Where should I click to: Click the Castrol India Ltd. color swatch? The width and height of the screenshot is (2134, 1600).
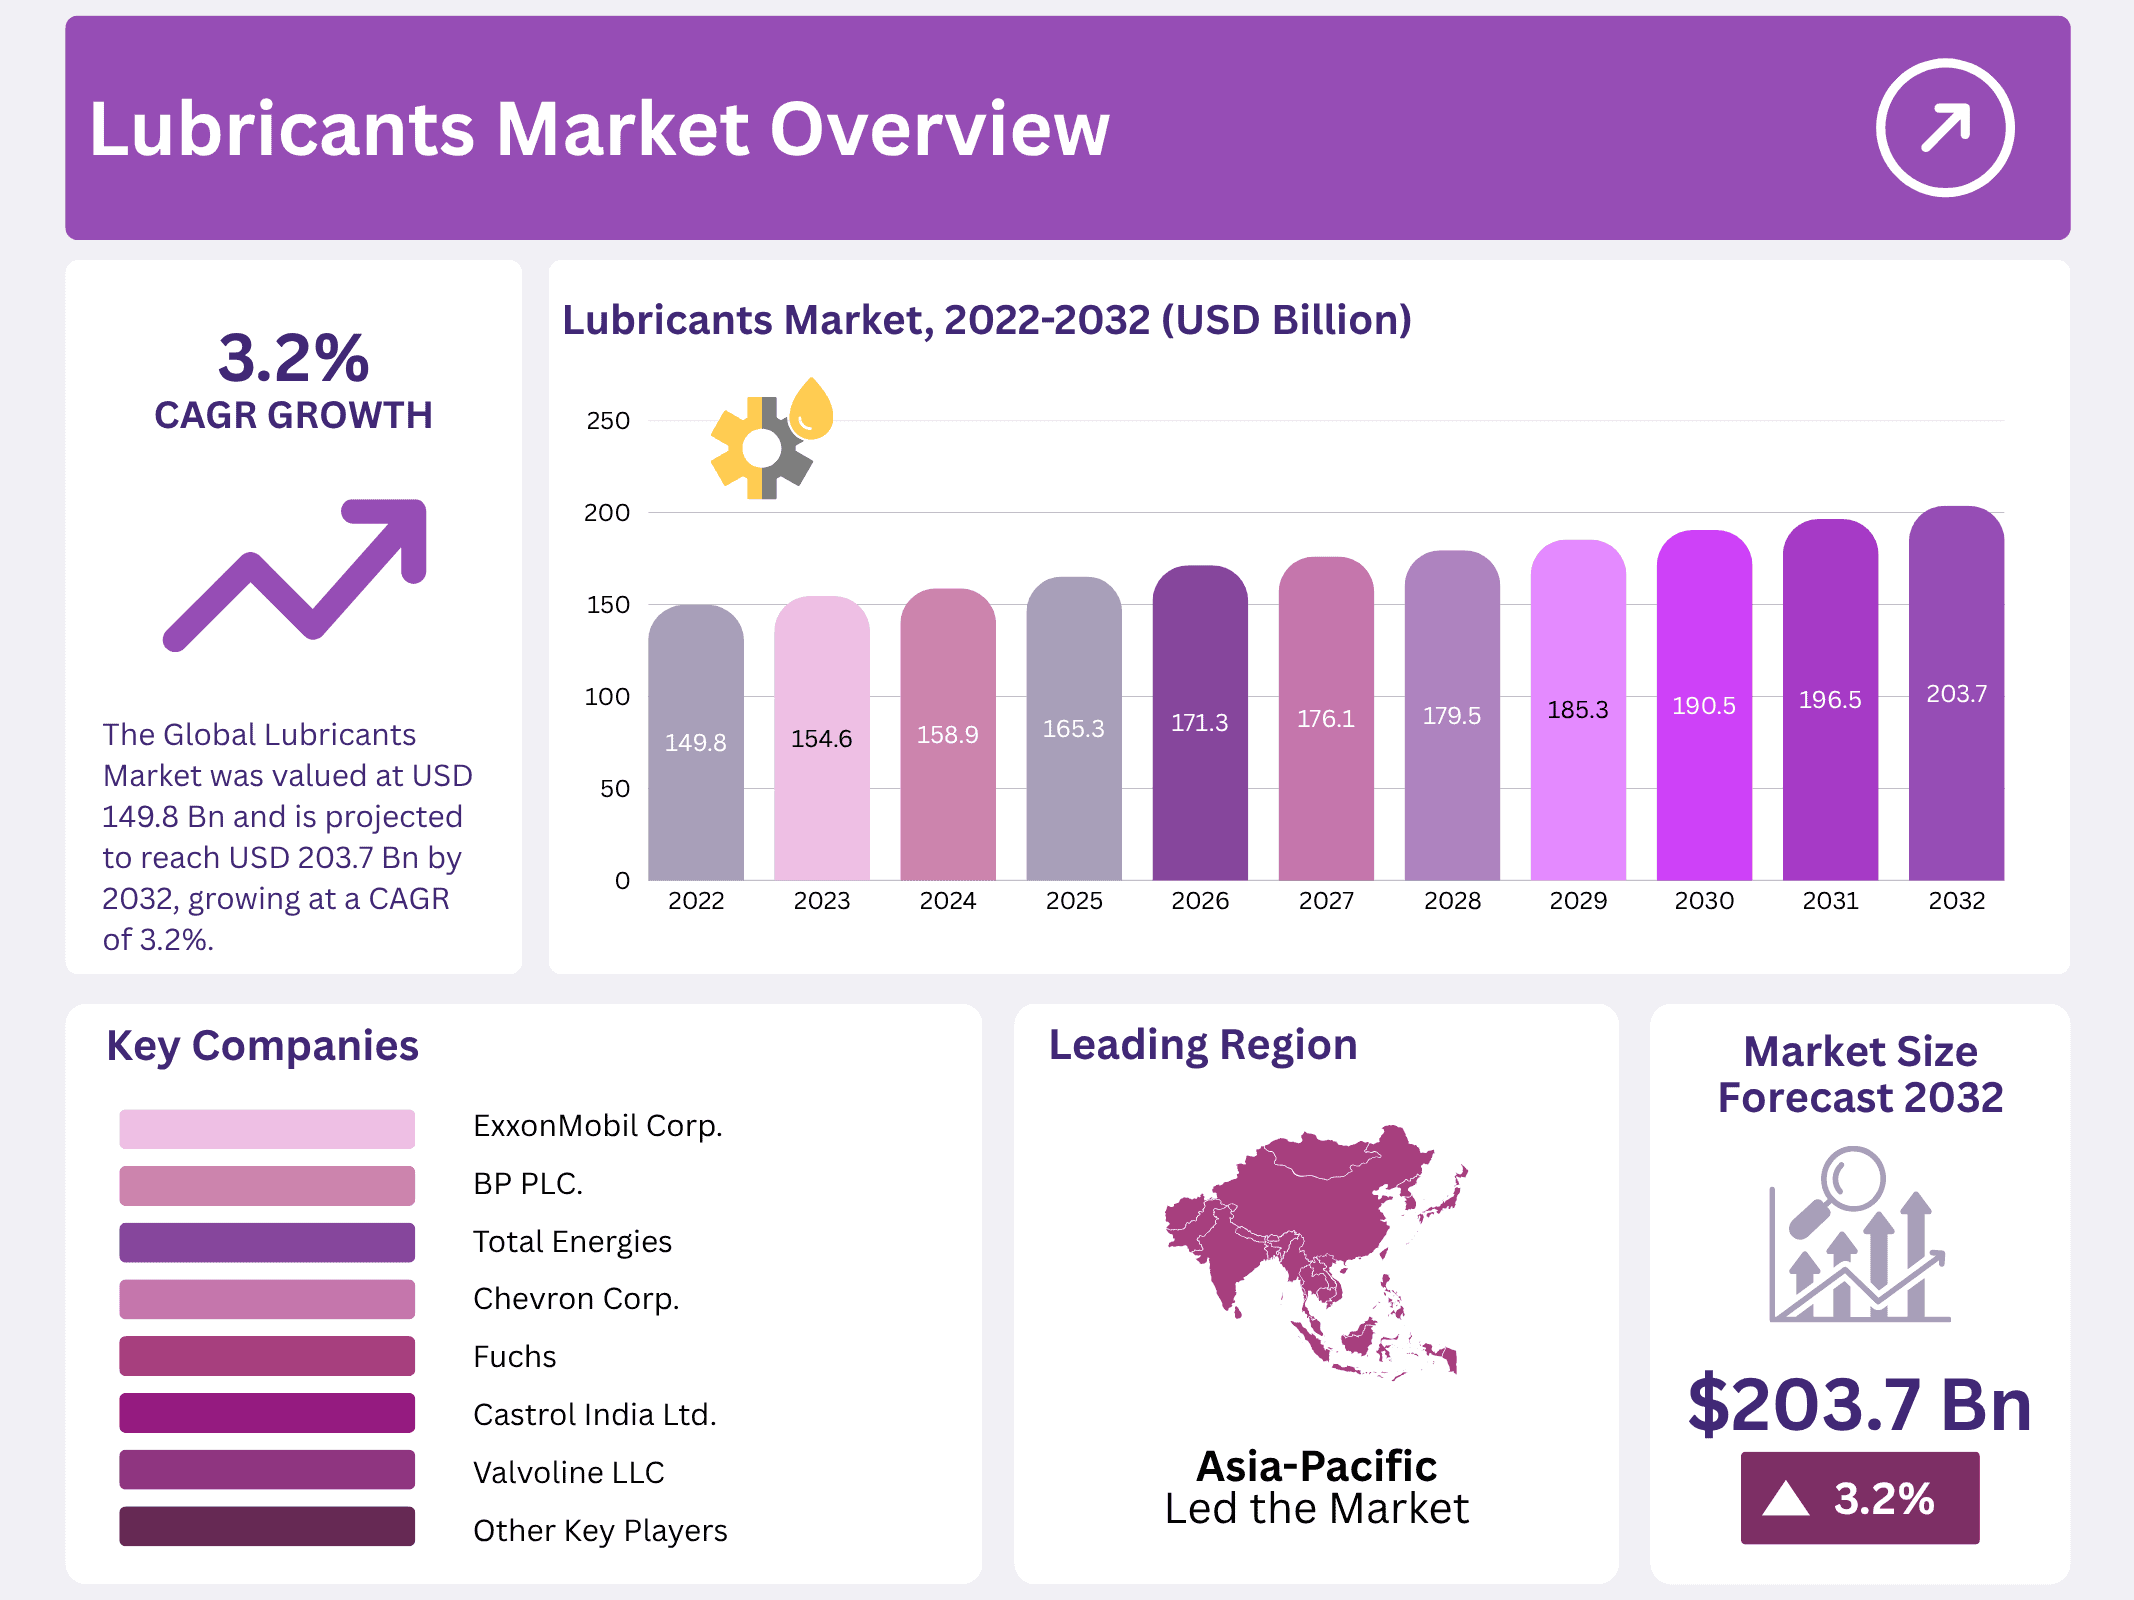click(x=267, y=1413)
